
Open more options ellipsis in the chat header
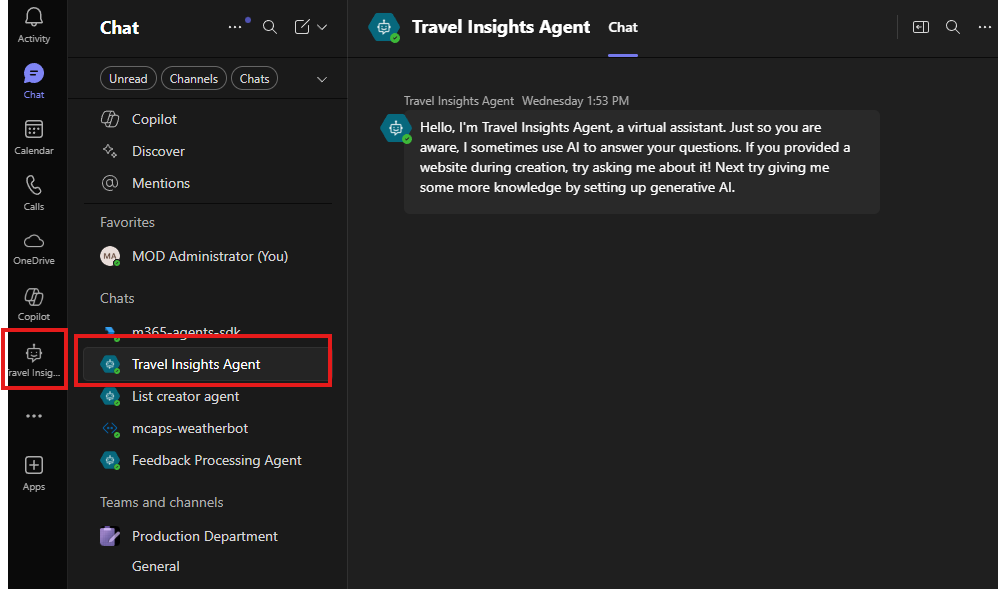click(x=985, y=27)
